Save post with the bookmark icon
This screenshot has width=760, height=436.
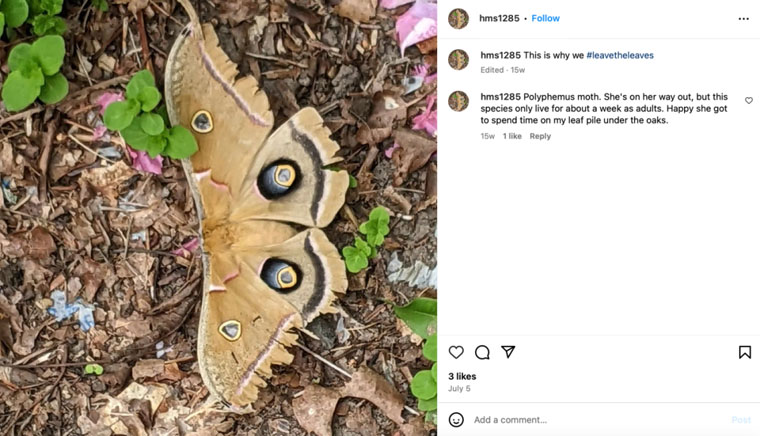coord(745,352)
